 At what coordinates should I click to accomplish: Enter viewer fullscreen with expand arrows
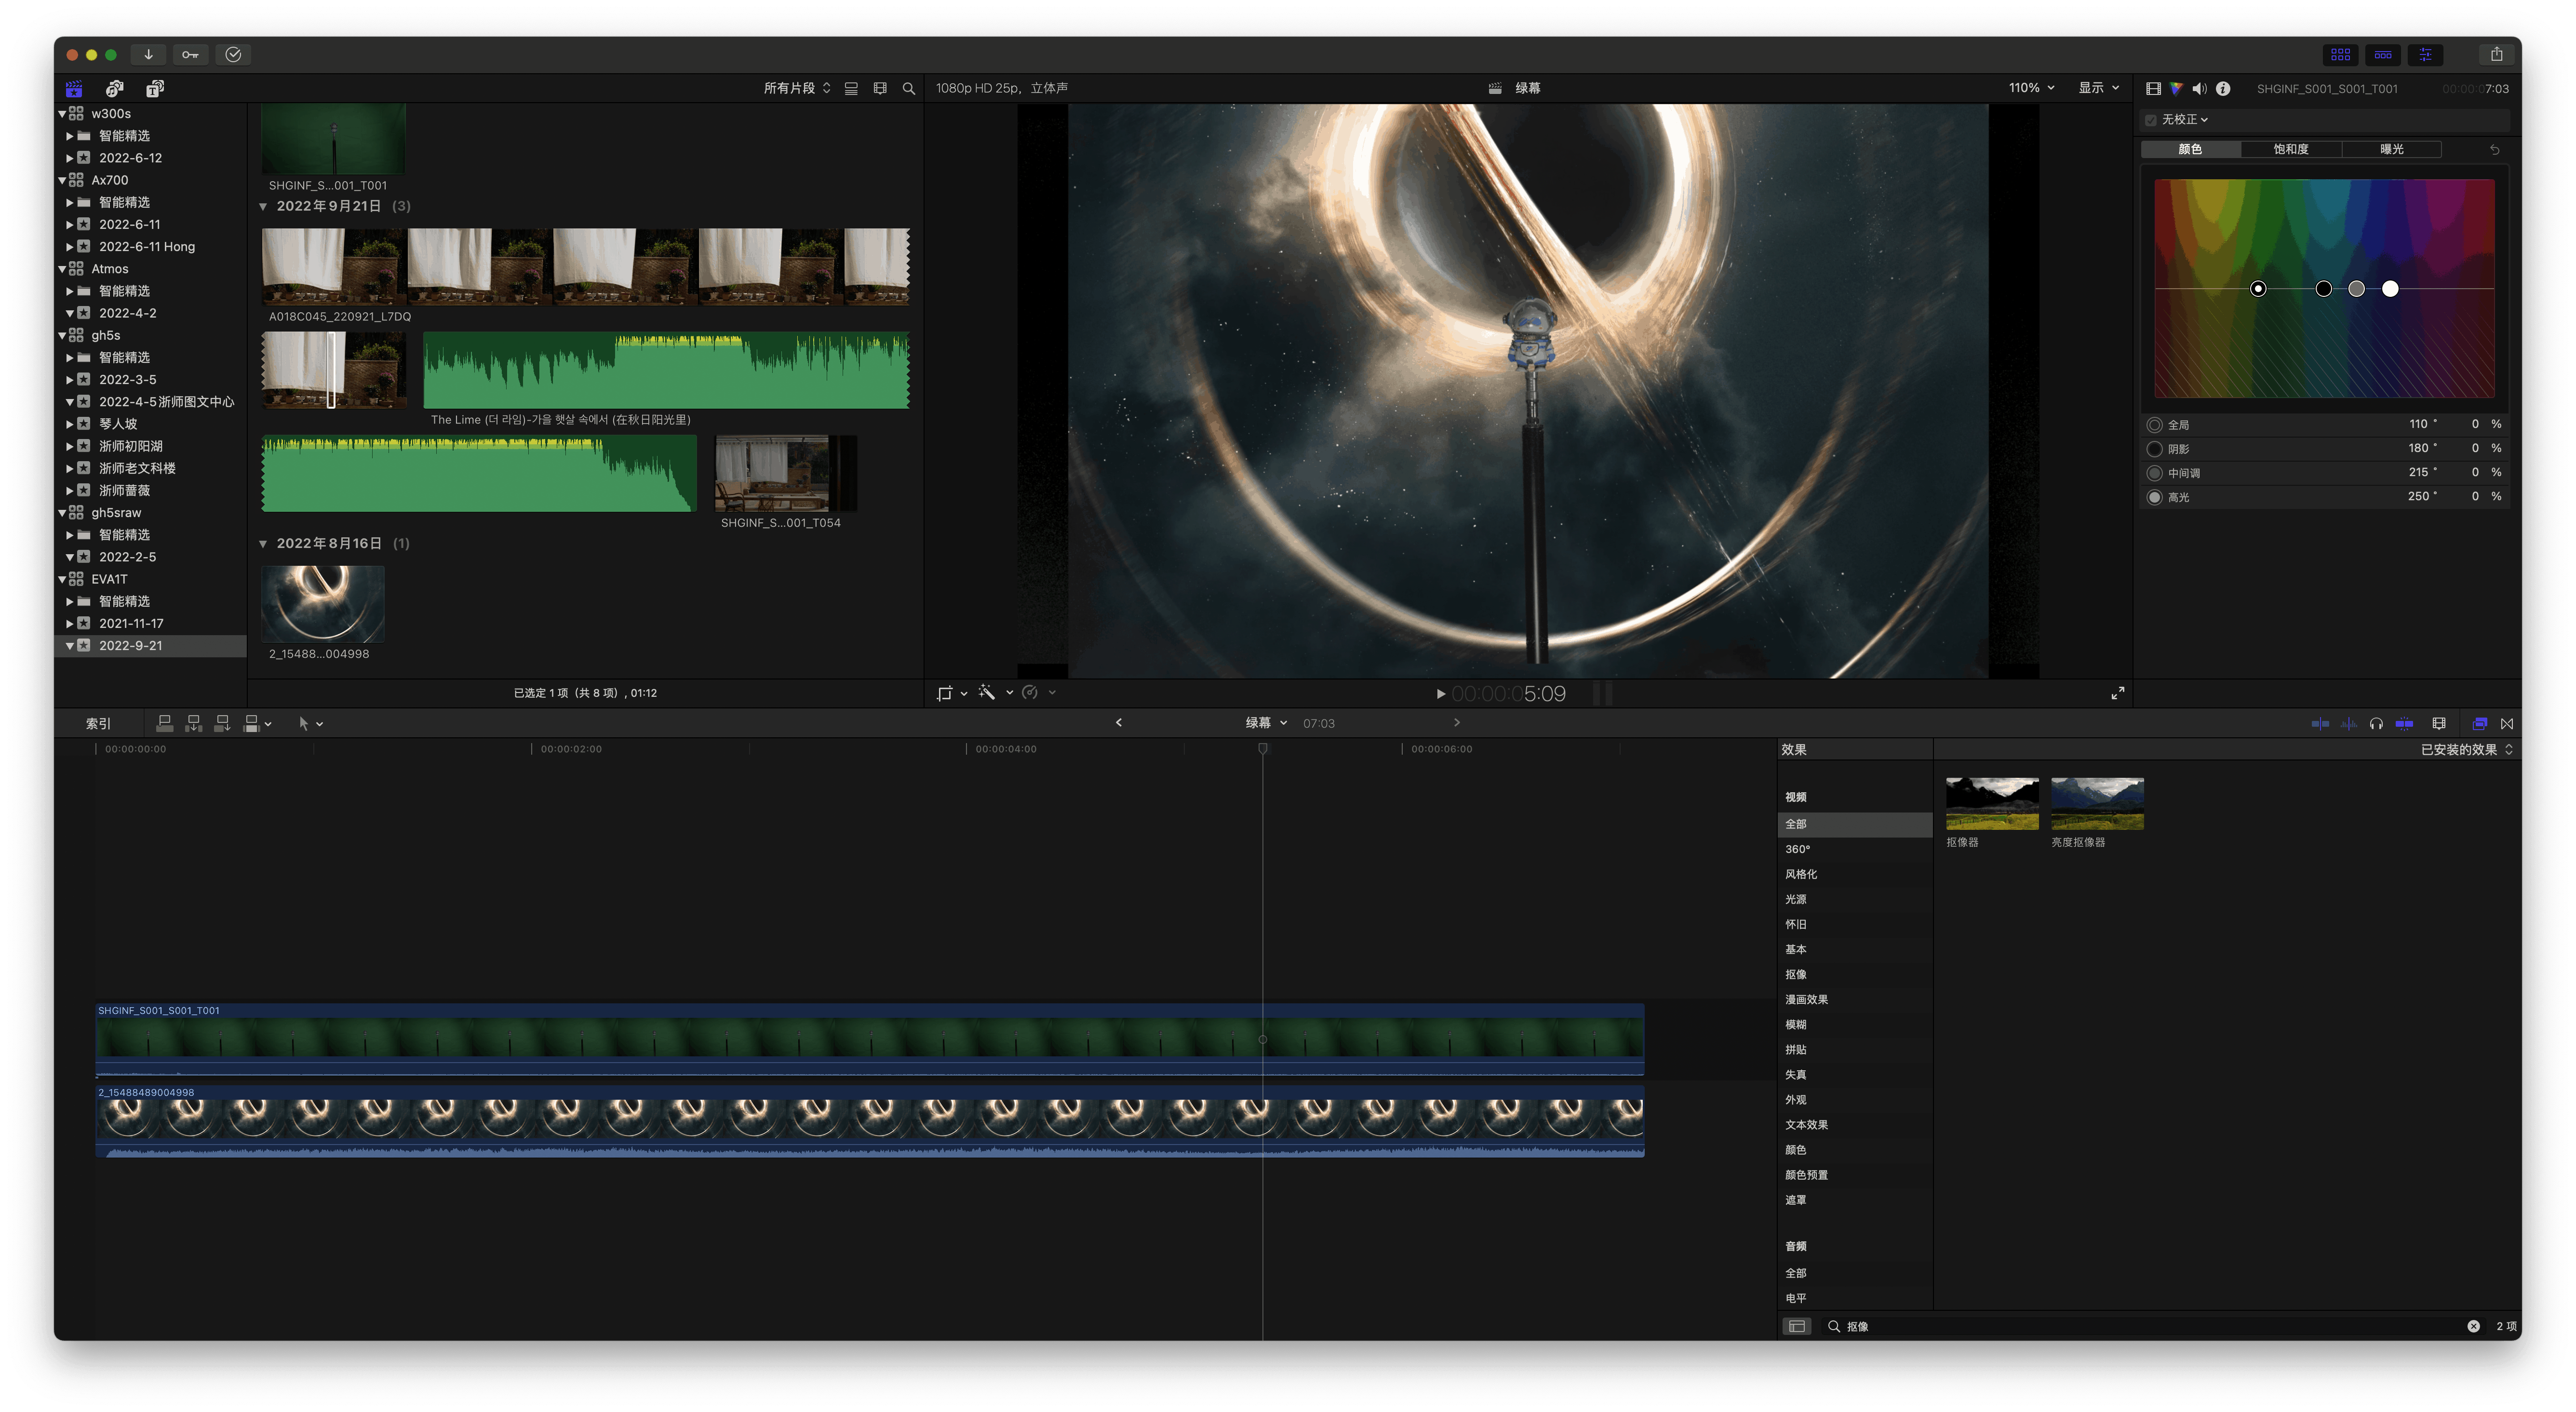[2117, 693]
